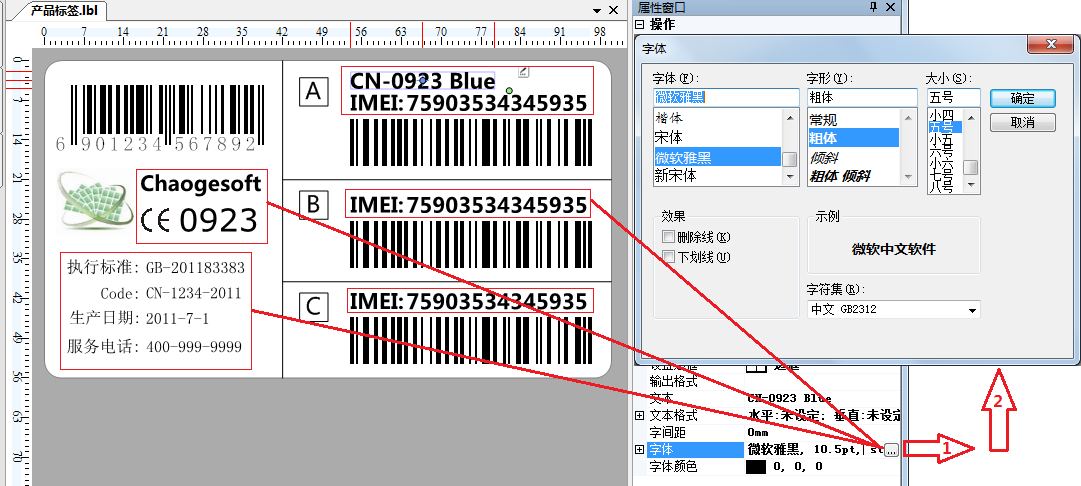Click the edit handle icon near CN-0923 Blue
Viewport: 1081px width, 486px height.
[523, 72]
